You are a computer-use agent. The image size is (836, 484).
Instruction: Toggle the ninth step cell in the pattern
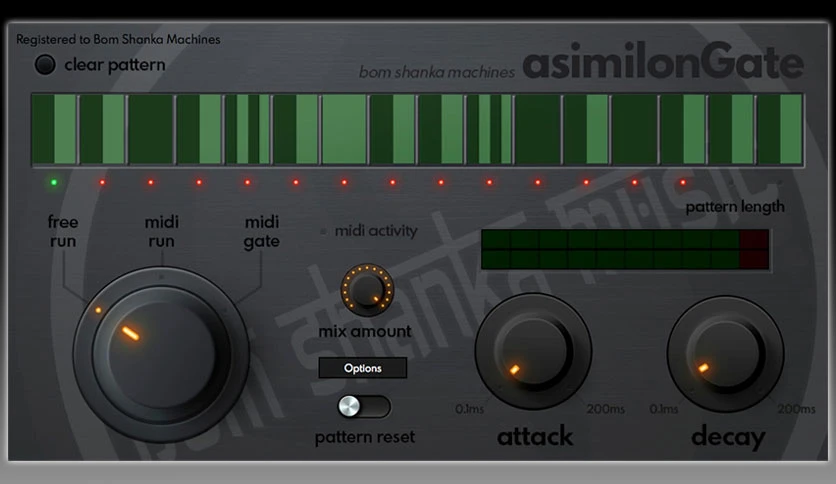[441, 129]
